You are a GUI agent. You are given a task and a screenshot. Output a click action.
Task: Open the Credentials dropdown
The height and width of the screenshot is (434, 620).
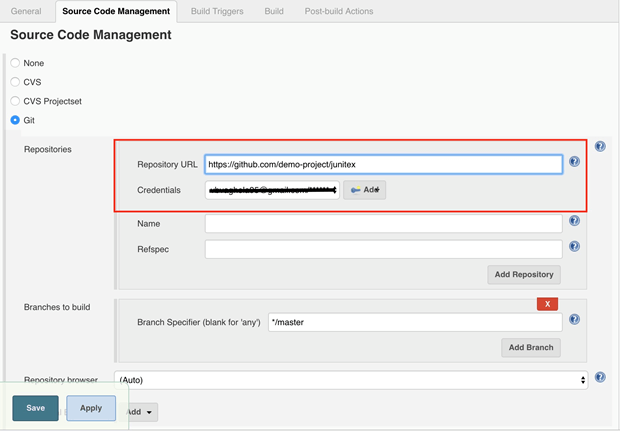click(272, 190)
